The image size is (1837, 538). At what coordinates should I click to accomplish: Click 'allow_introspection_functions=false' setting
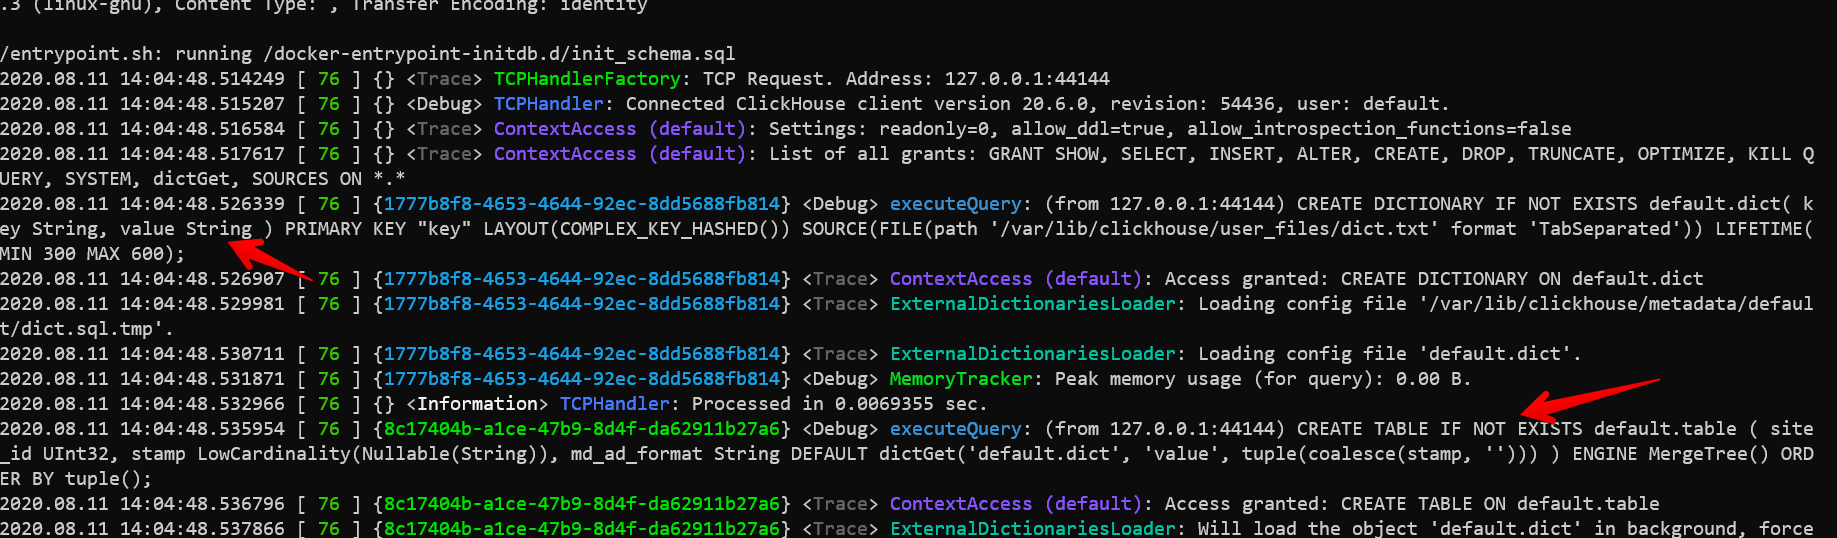point(1379,129)
